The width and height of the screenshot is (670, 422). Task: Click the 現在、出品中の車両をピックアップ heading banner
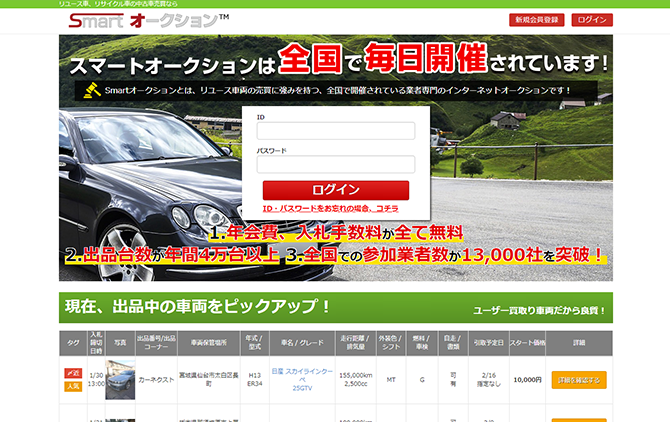(336, 308)
